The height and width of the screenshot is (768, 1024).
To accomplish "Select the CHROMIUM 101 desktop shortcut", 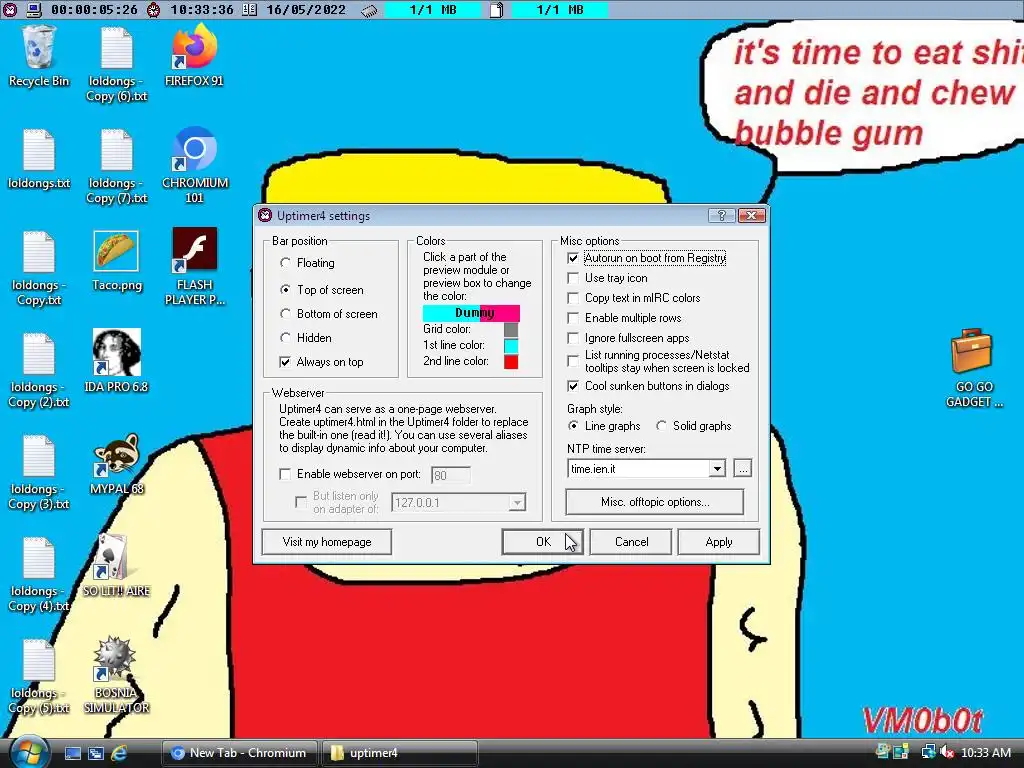I will tap(195, 166).
